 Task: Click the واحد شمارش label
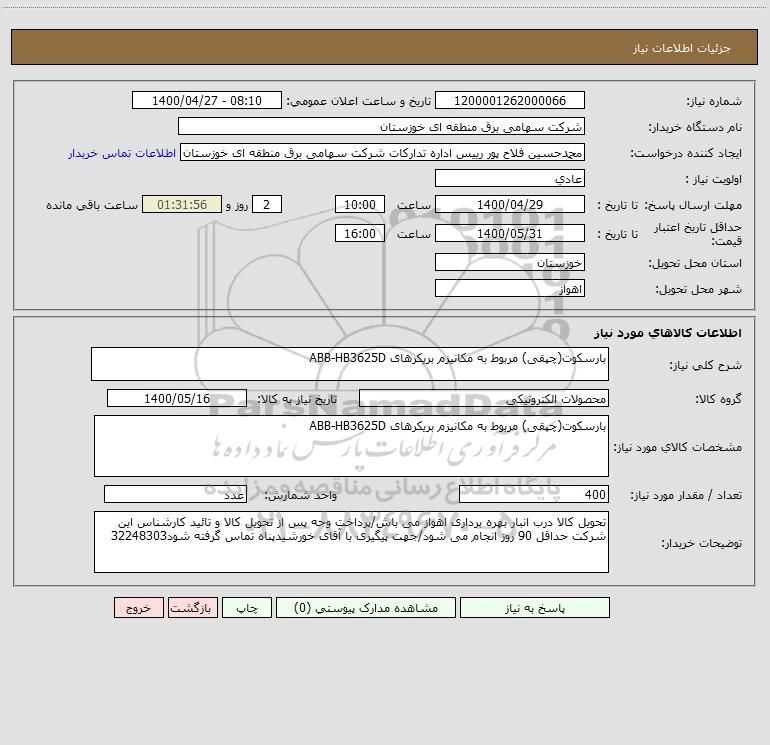pyautogui.click(x=301, y=496)
